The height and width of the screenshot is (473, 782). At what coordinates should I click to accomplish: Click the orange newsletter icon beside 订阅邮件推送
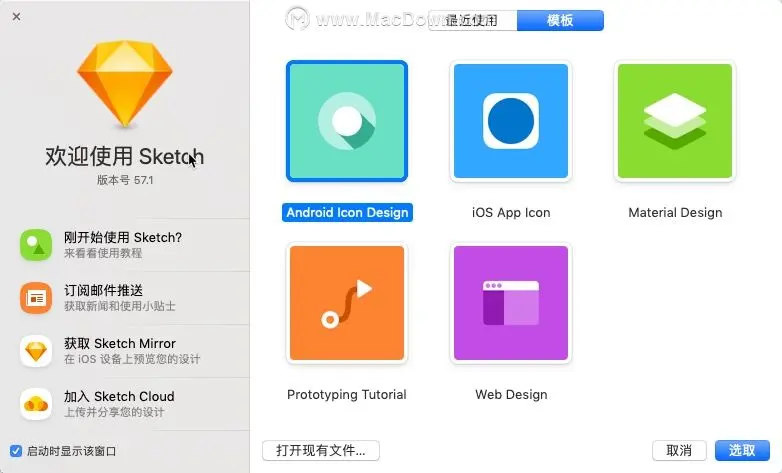tap(36, 298)
